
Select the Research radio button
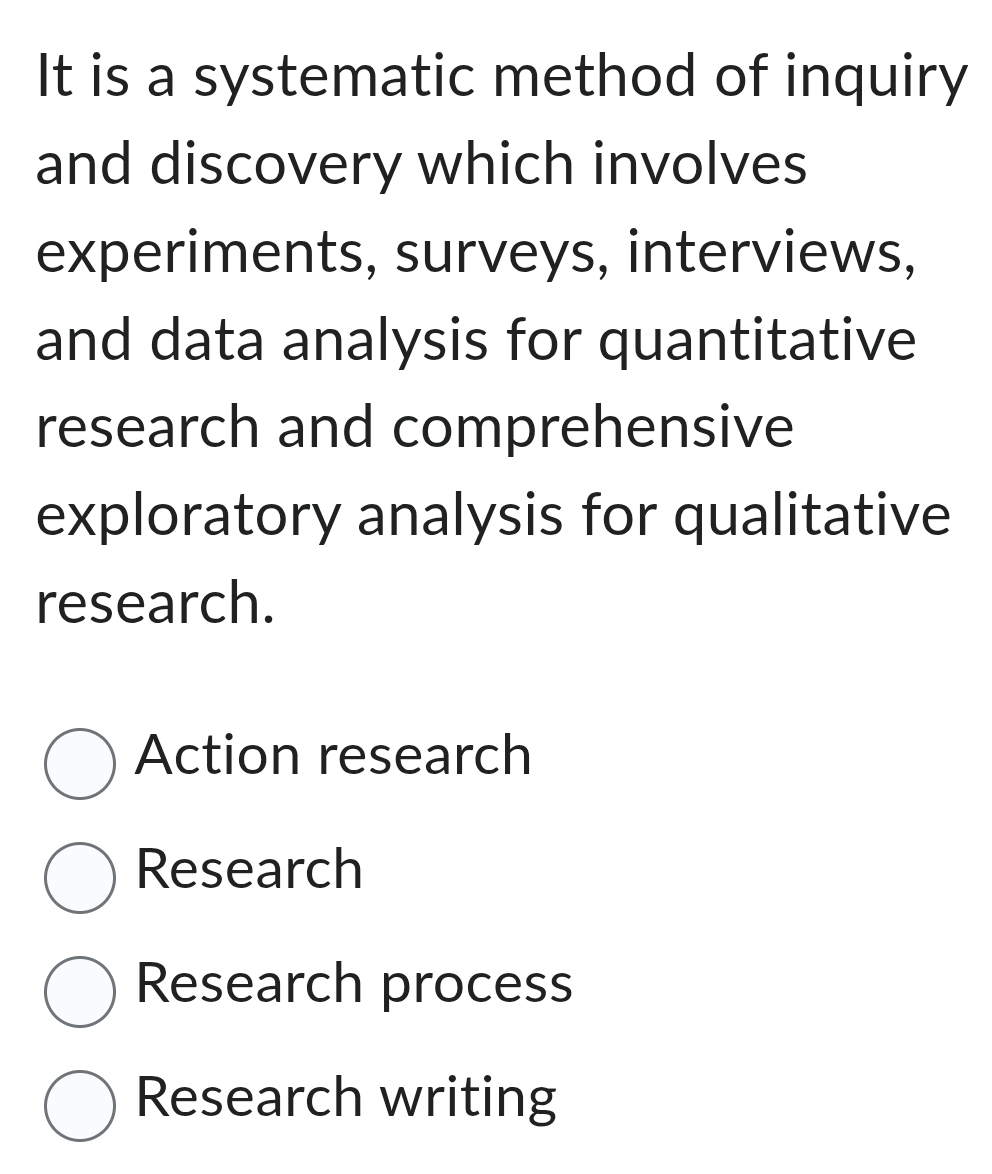tap(79, 879)
